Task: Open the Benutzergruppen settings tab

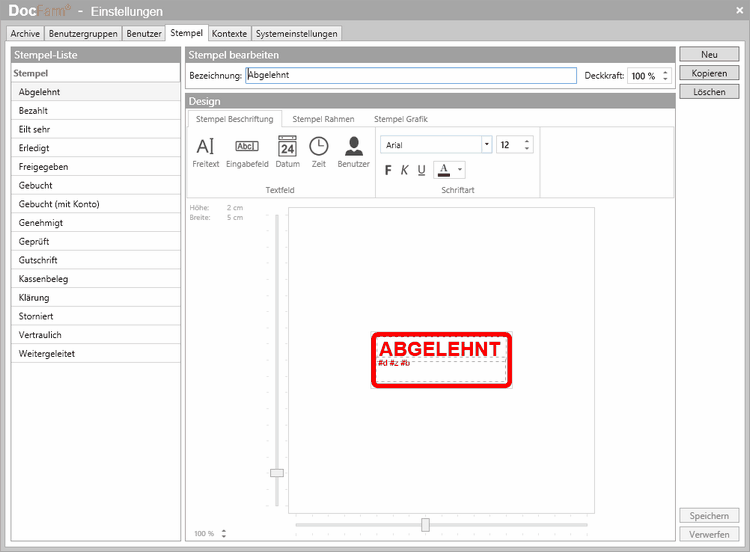Action: (x=83, y=33)
